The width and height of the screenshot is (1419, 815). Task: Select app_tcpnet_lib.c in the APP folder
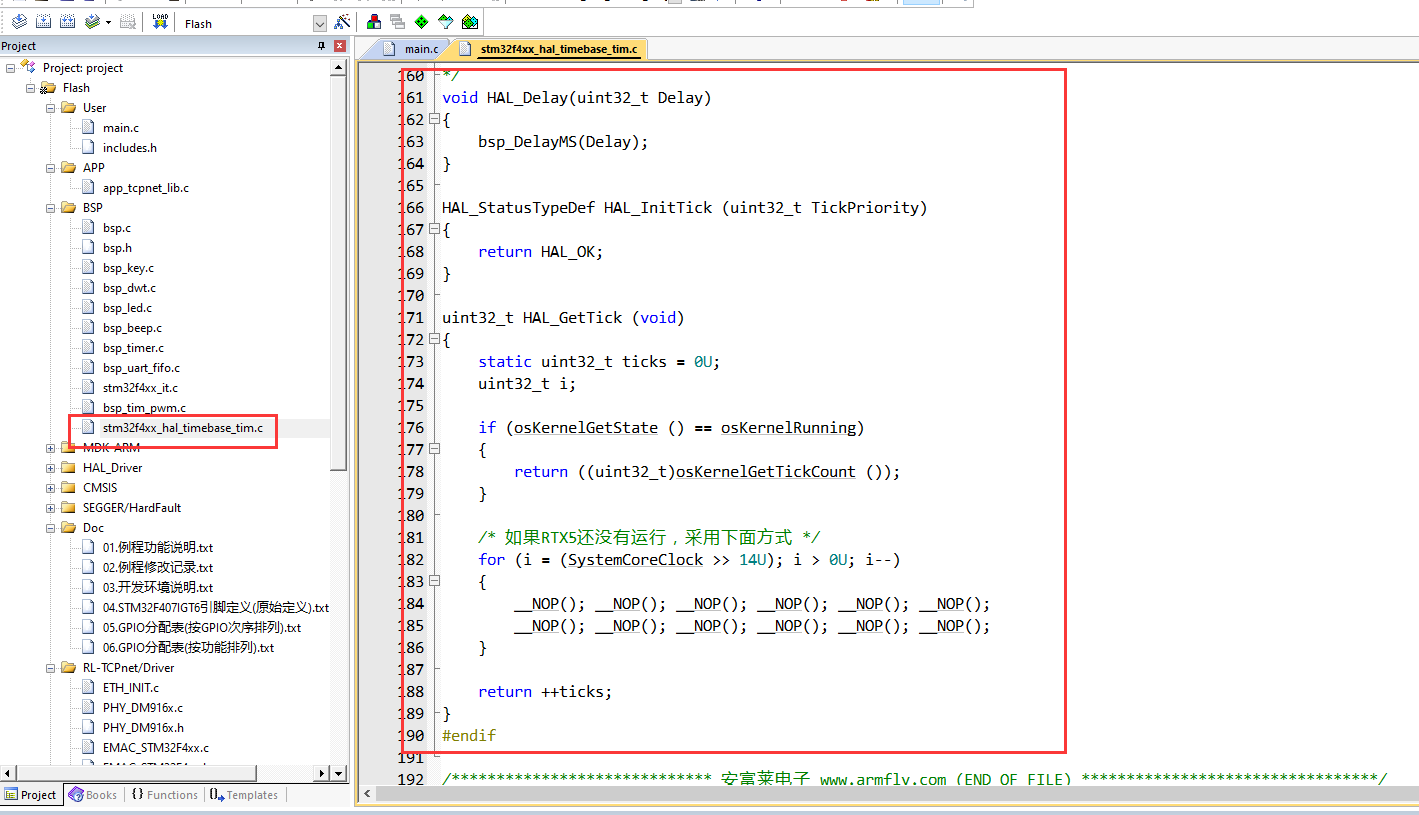145,188
